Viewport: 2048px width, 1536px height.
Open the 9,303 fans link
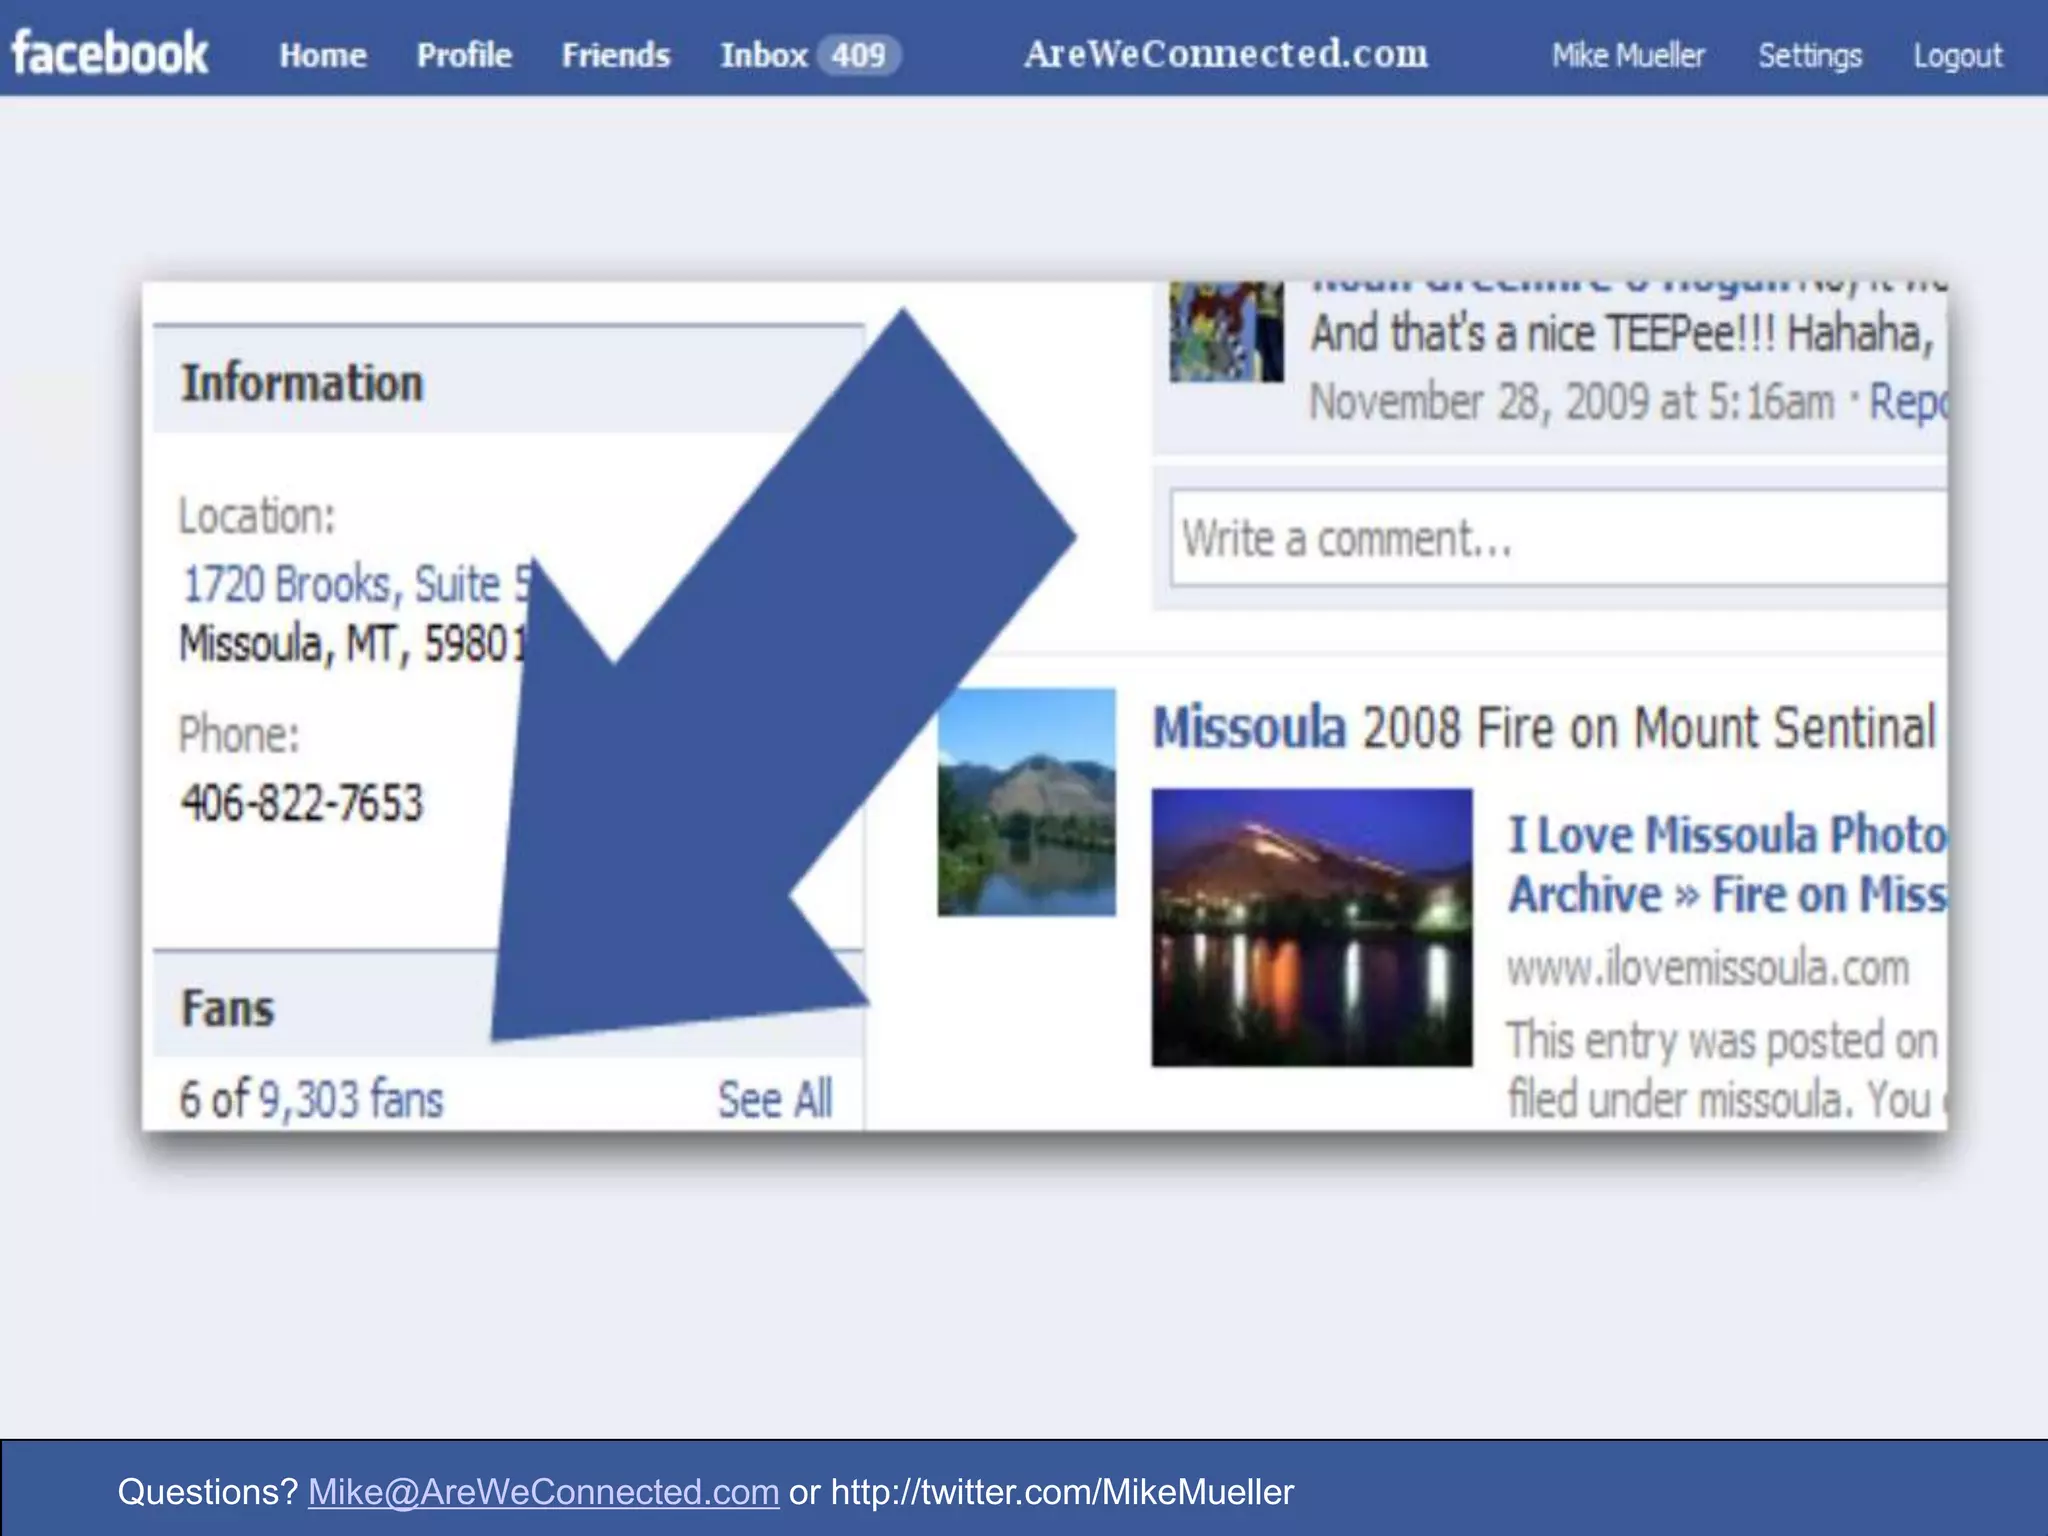[x=350, y=1099]
